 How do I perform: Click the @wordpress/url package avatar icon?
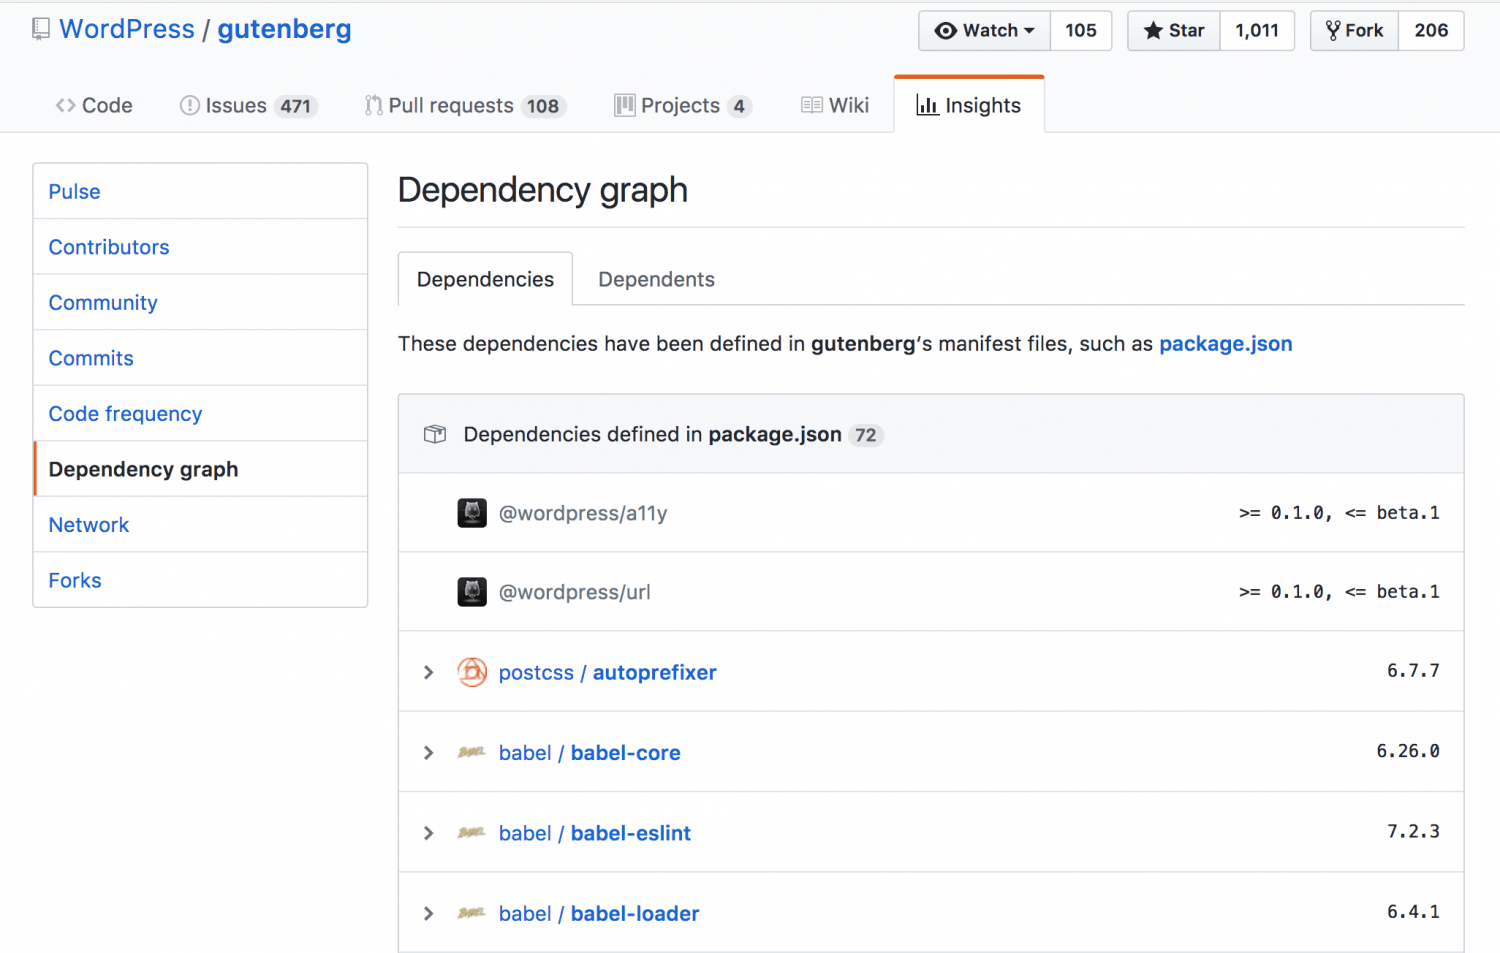coord(472,592)
